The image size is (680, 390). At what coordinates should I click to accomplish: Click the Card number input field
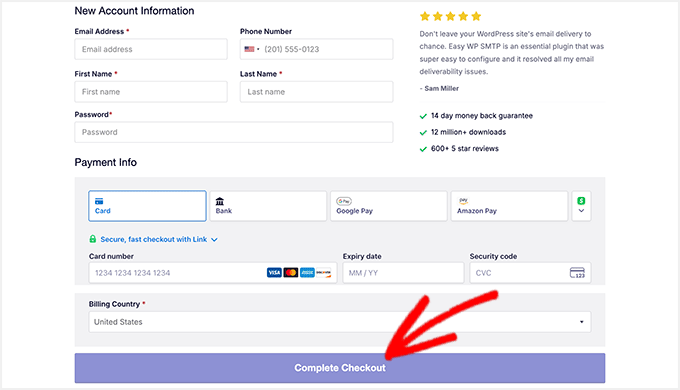(212, 273)
